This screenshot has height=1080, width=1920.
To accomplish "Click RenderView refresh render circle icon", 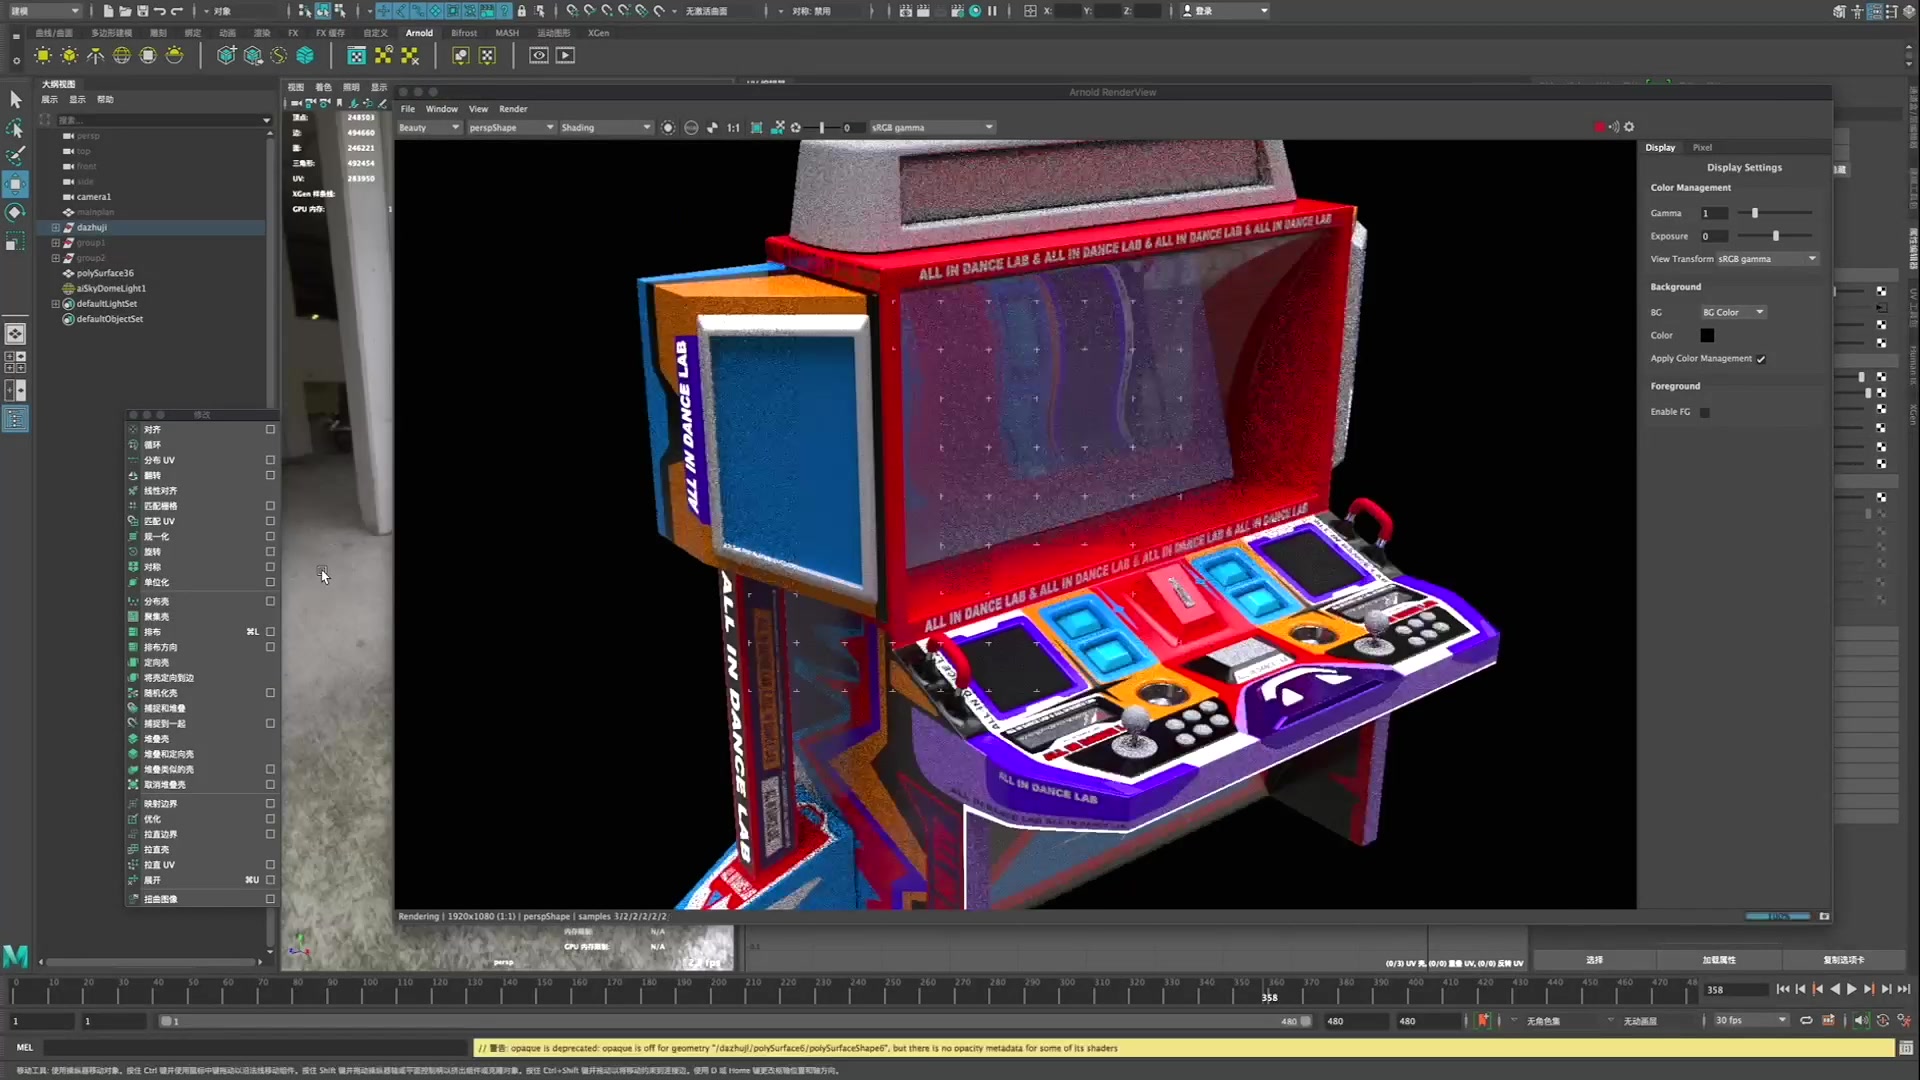I will 668,128.
